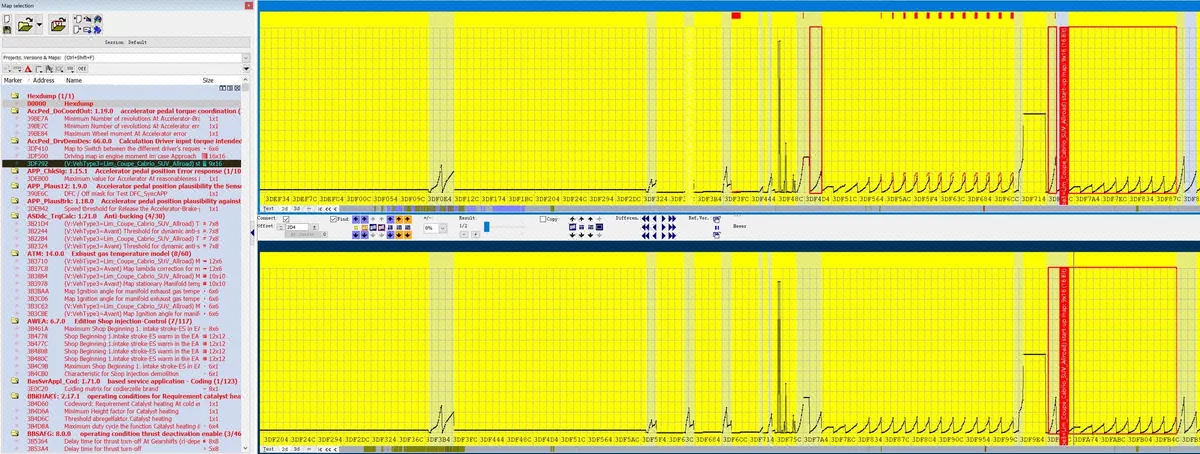
Task: Click the Projects, Versions & Maps search field
Action: tap(121, 58)
